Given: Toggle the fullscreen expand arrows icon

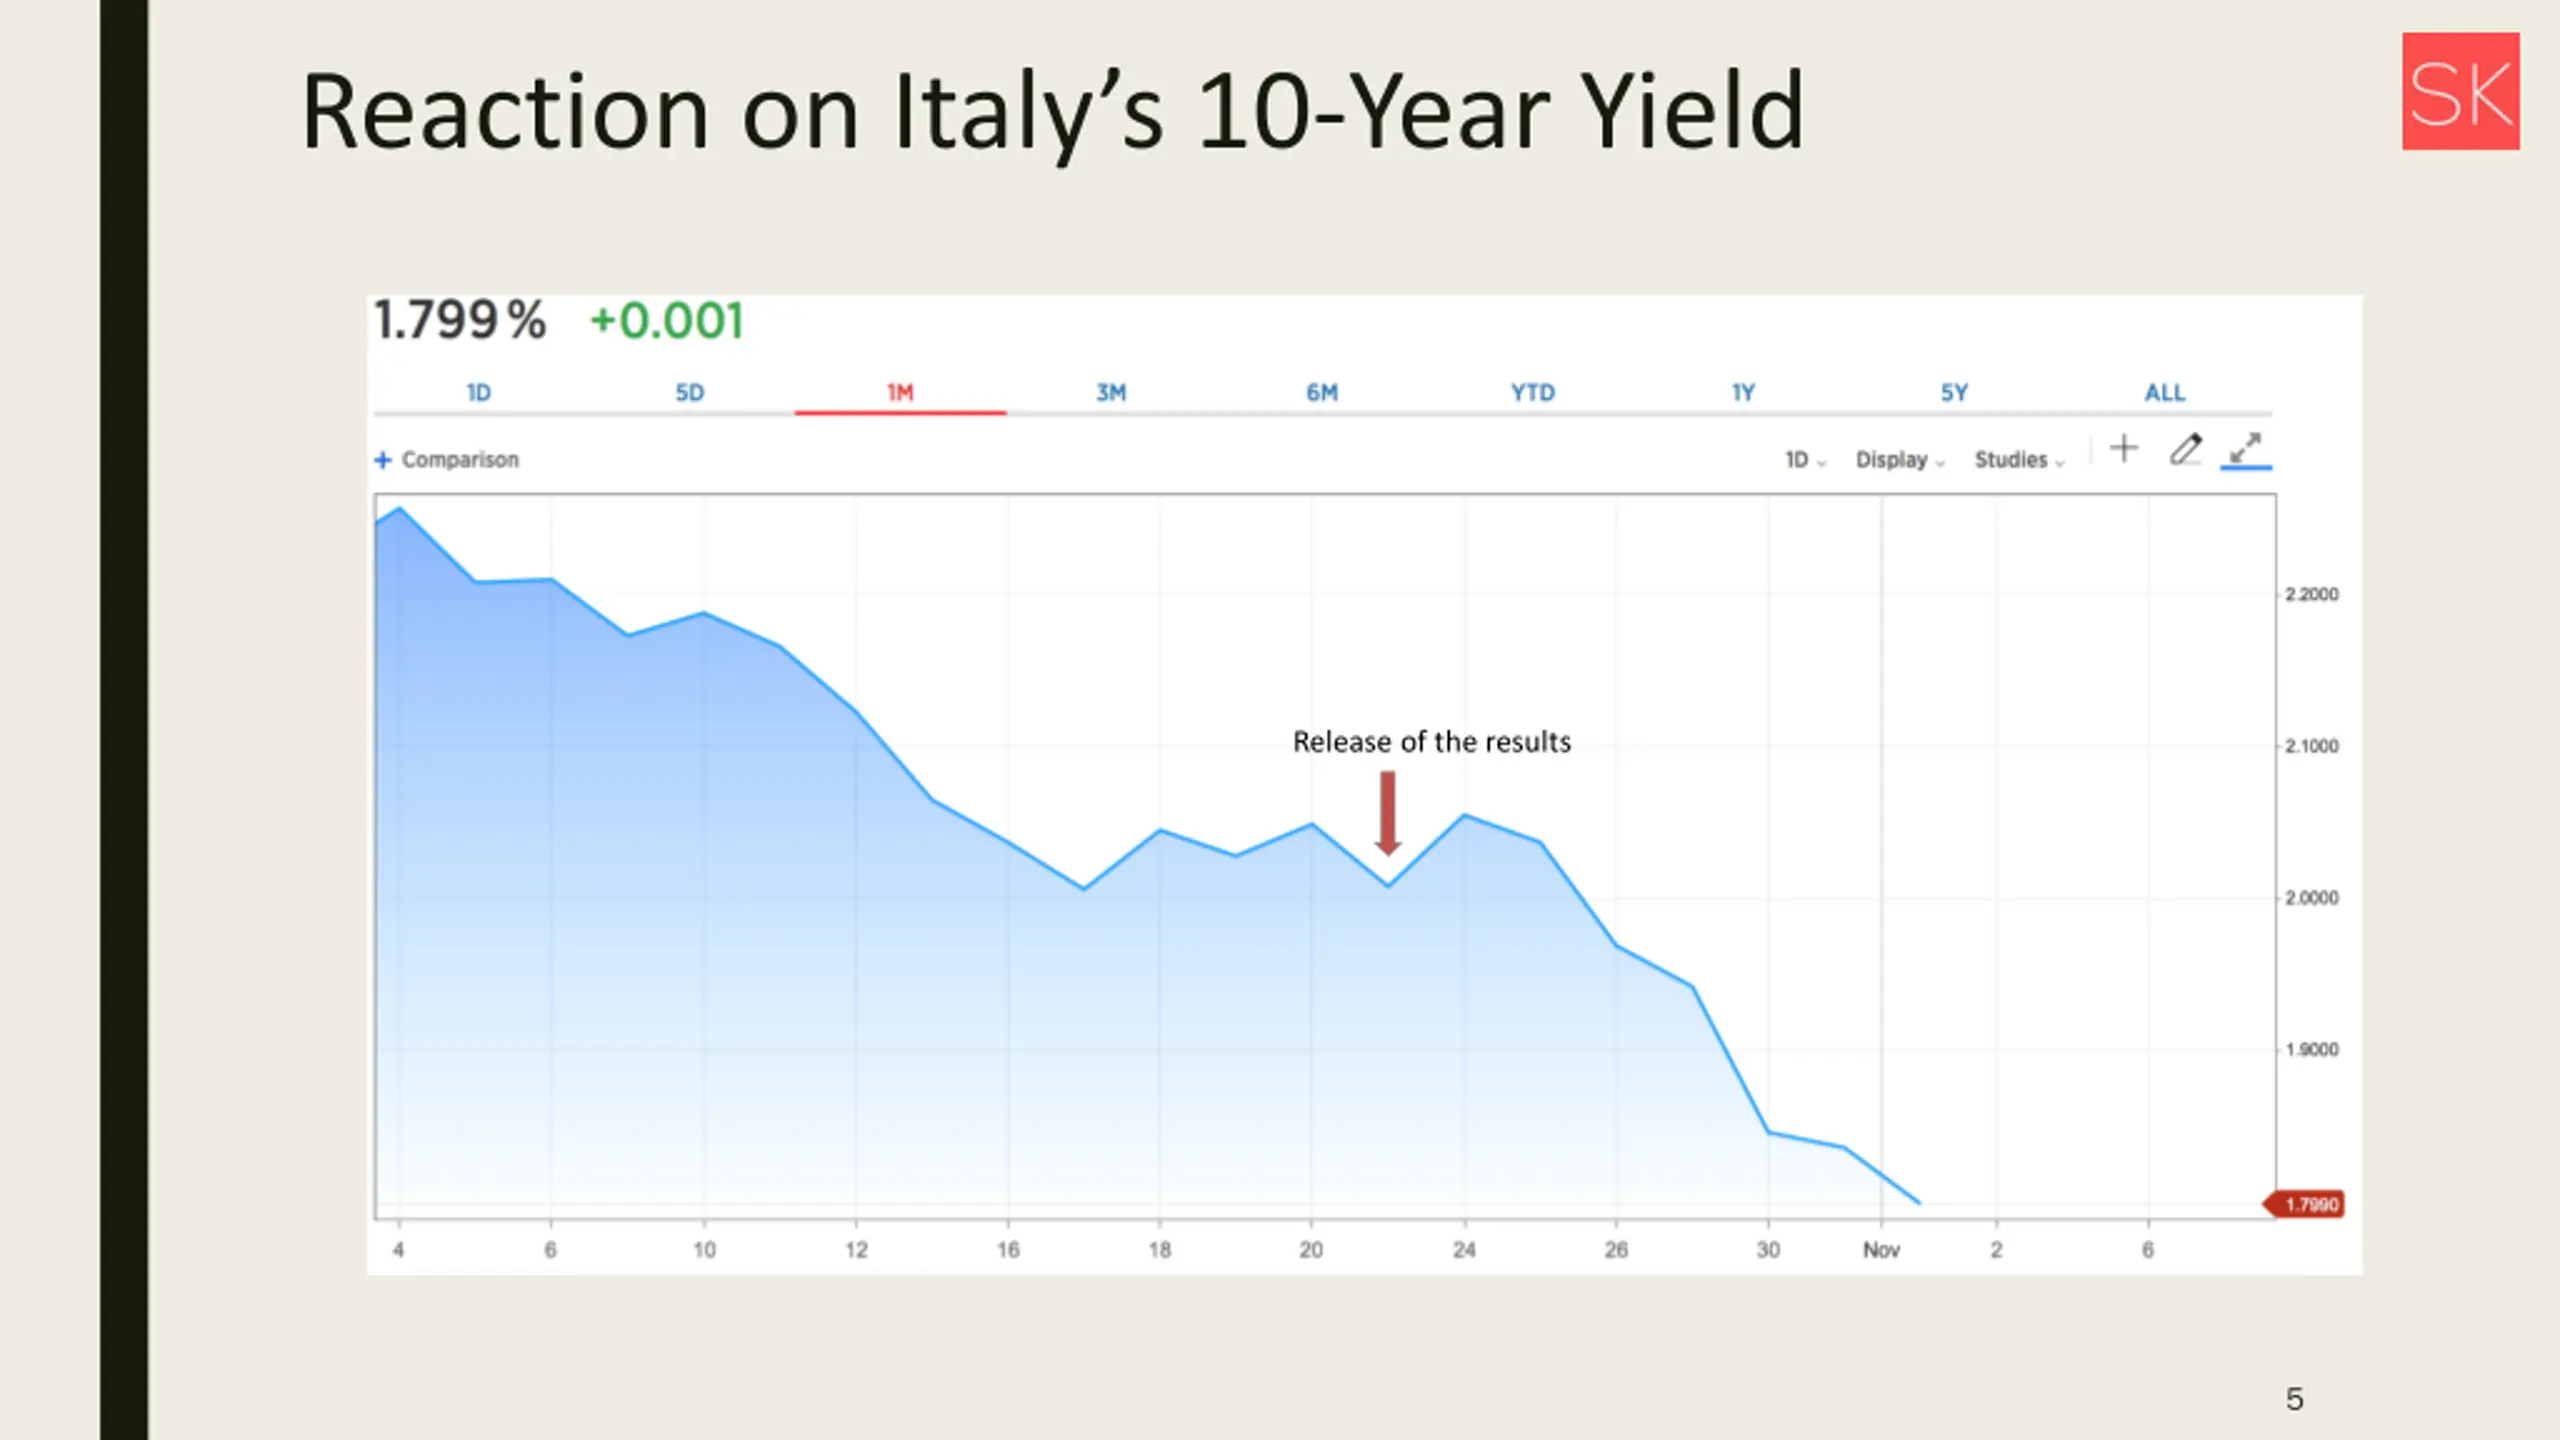Looking at the screenshot, I should [x=2246, y=448].
